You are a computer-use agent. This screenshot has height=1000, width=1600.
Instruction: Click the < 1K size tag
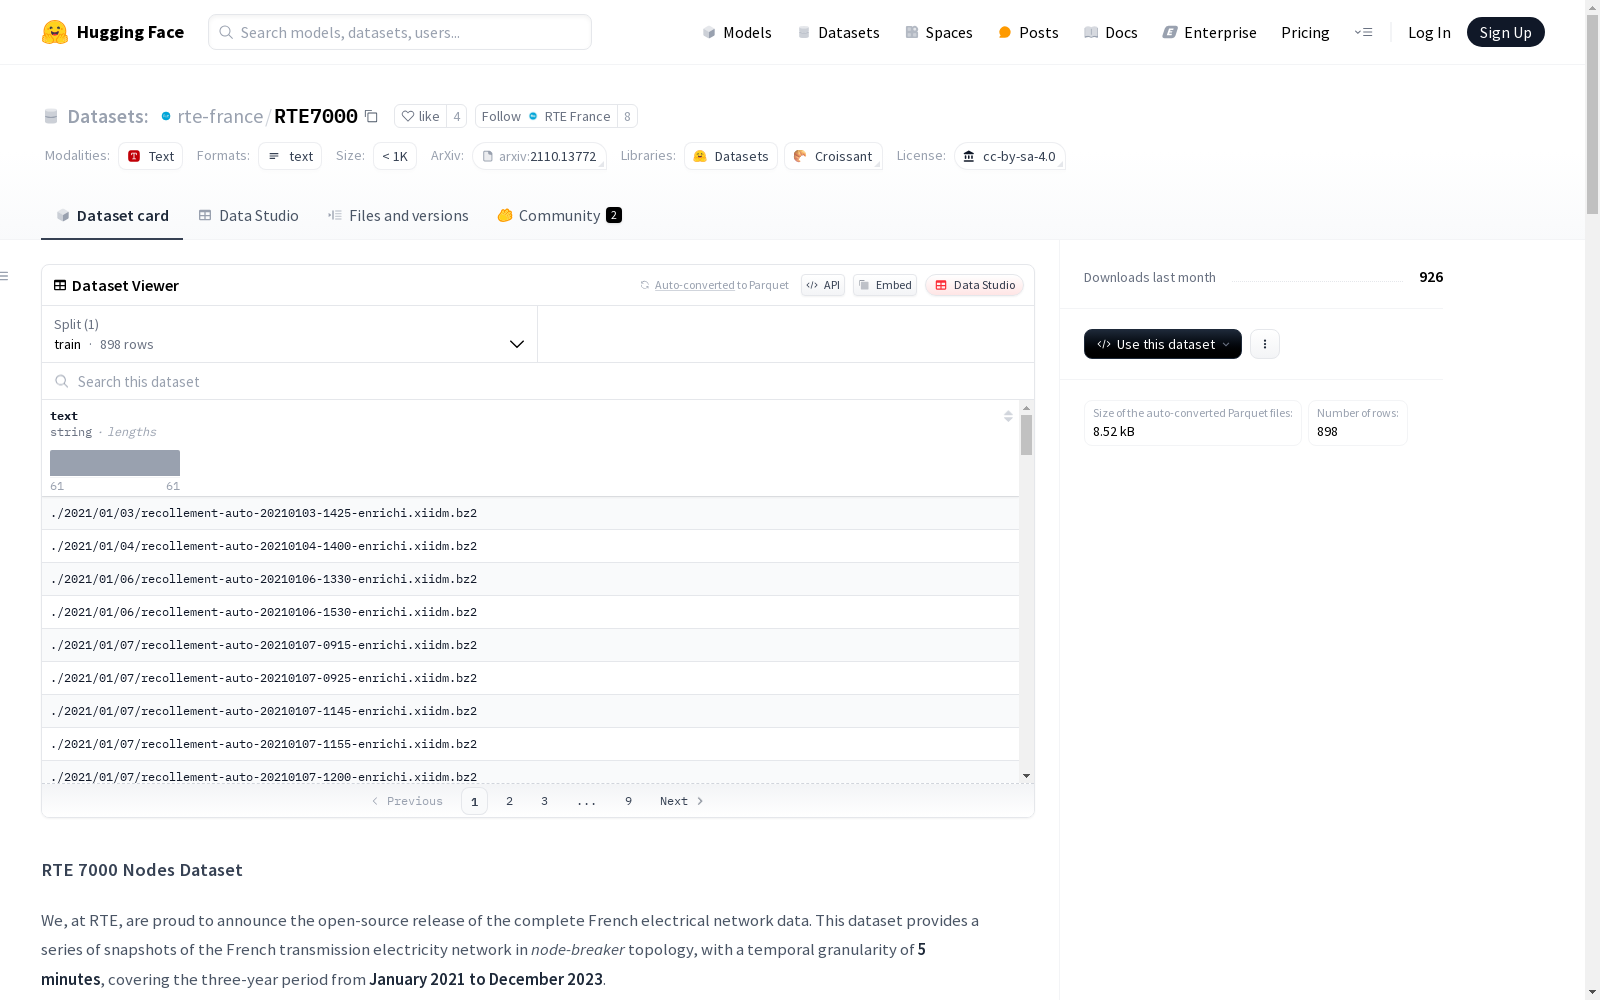395,156
